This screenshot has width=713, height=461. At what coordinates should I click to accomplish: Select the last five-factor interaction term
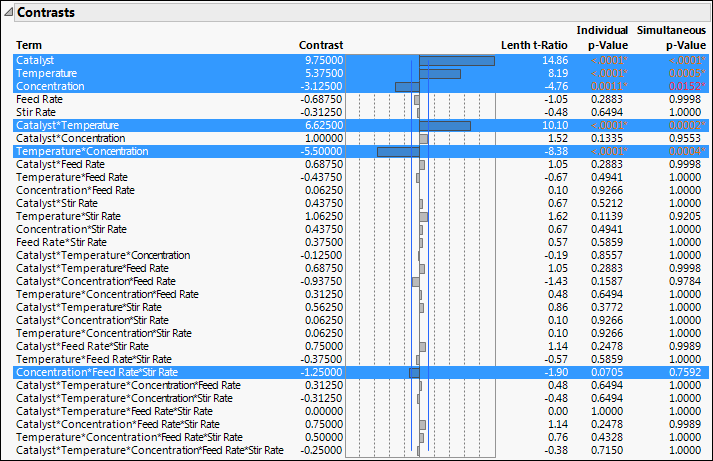[150, 450]
